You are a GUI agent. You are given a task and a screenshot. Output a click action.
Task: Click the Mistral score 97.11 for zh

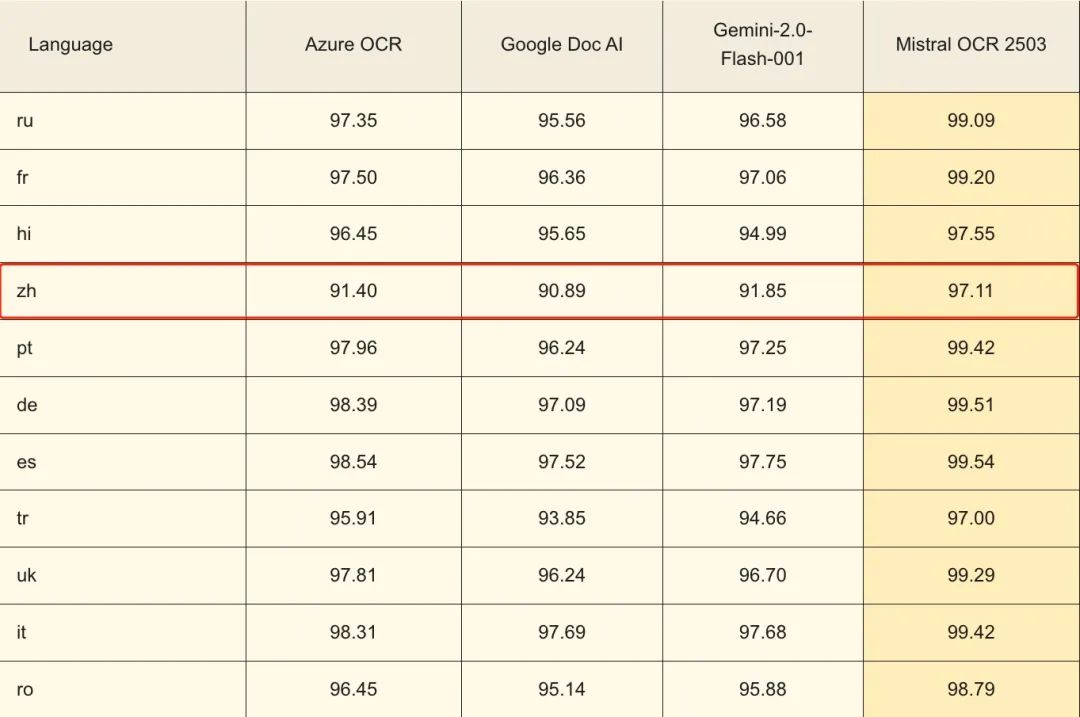pos(970,291)
